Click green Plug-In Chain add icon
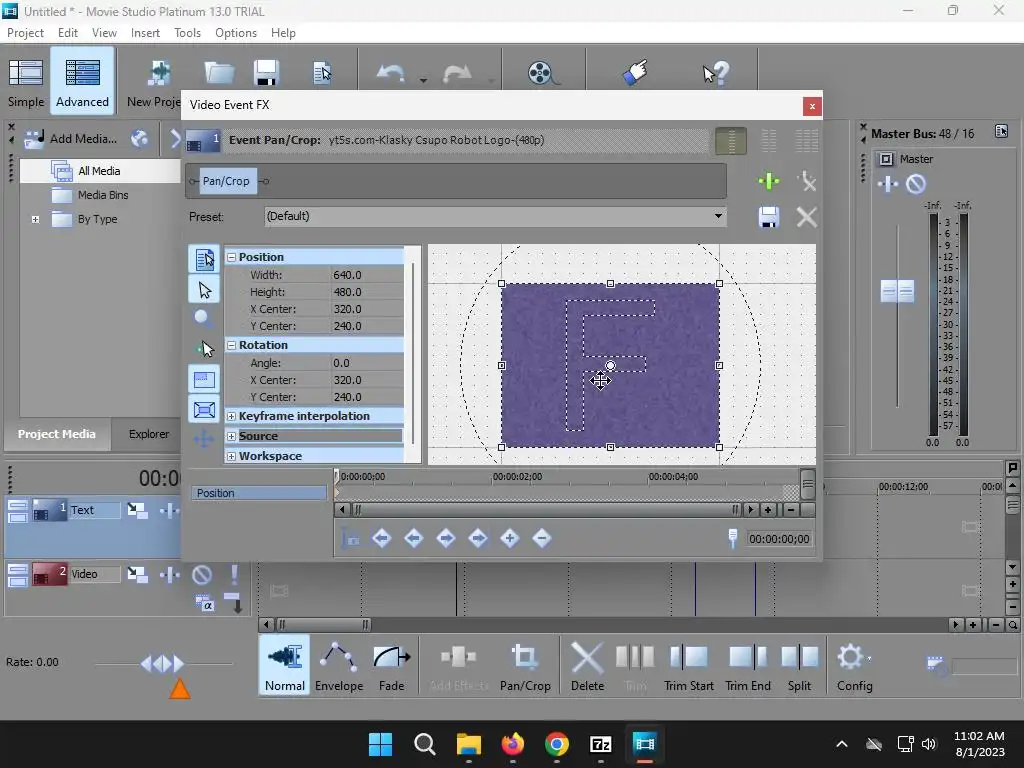1024x768 pixels. [769, 181]
